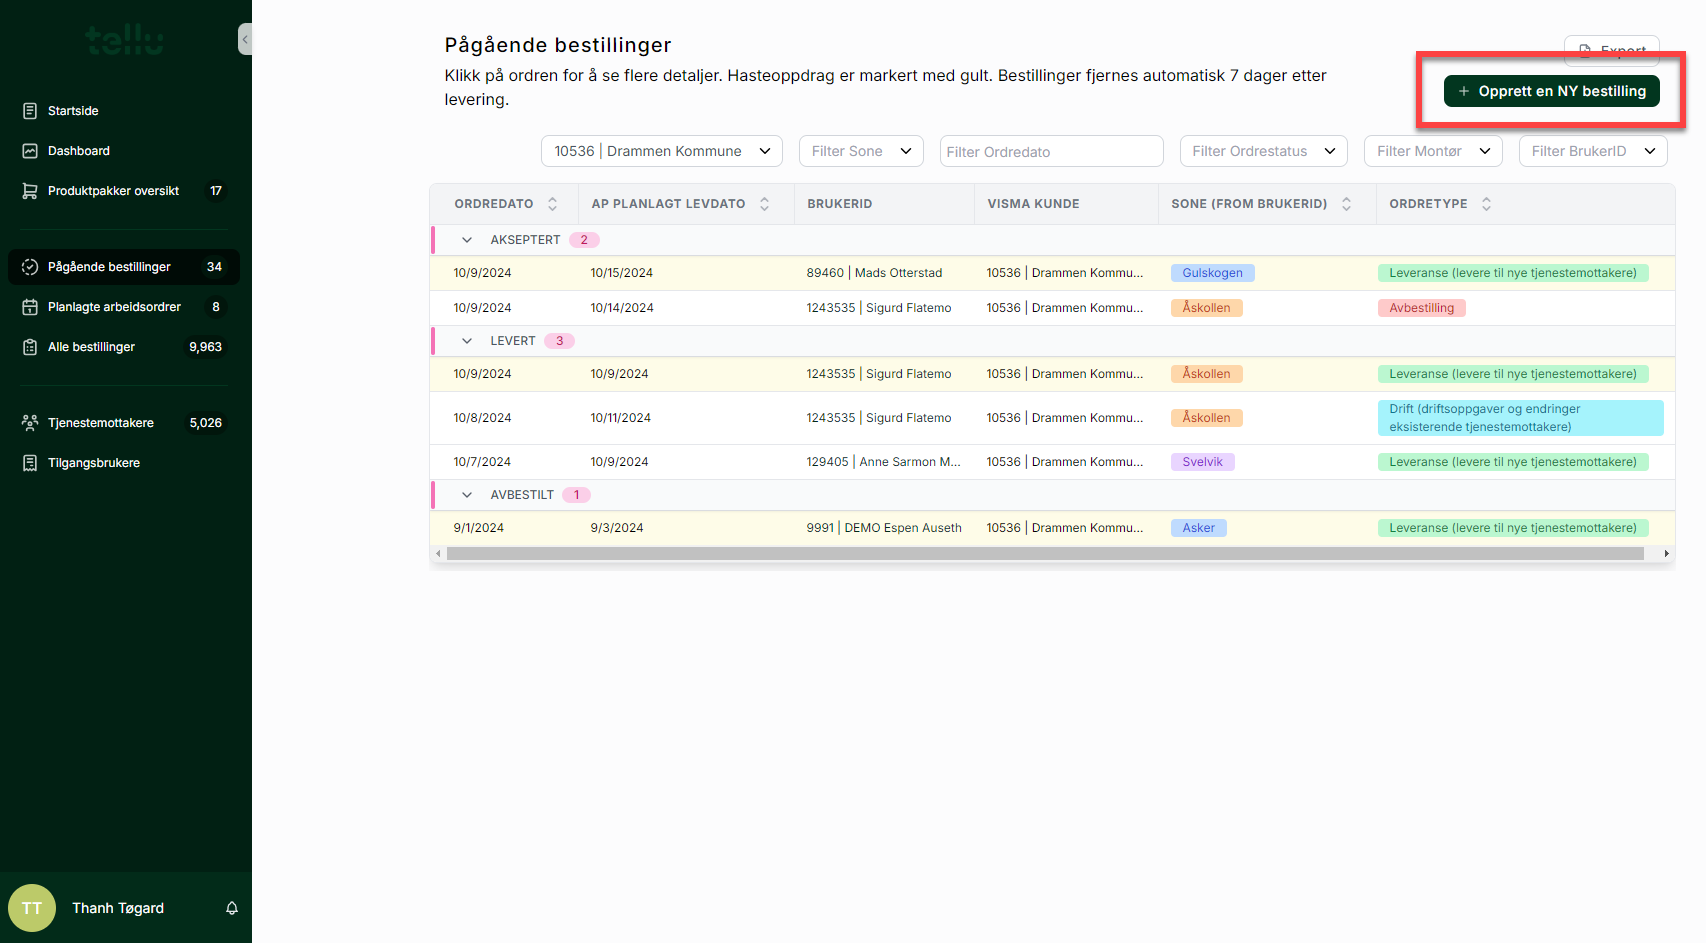The image size is (1706, 943).
Task: Click the Avbestilling order type tag
Action: tap(1421, 308)
